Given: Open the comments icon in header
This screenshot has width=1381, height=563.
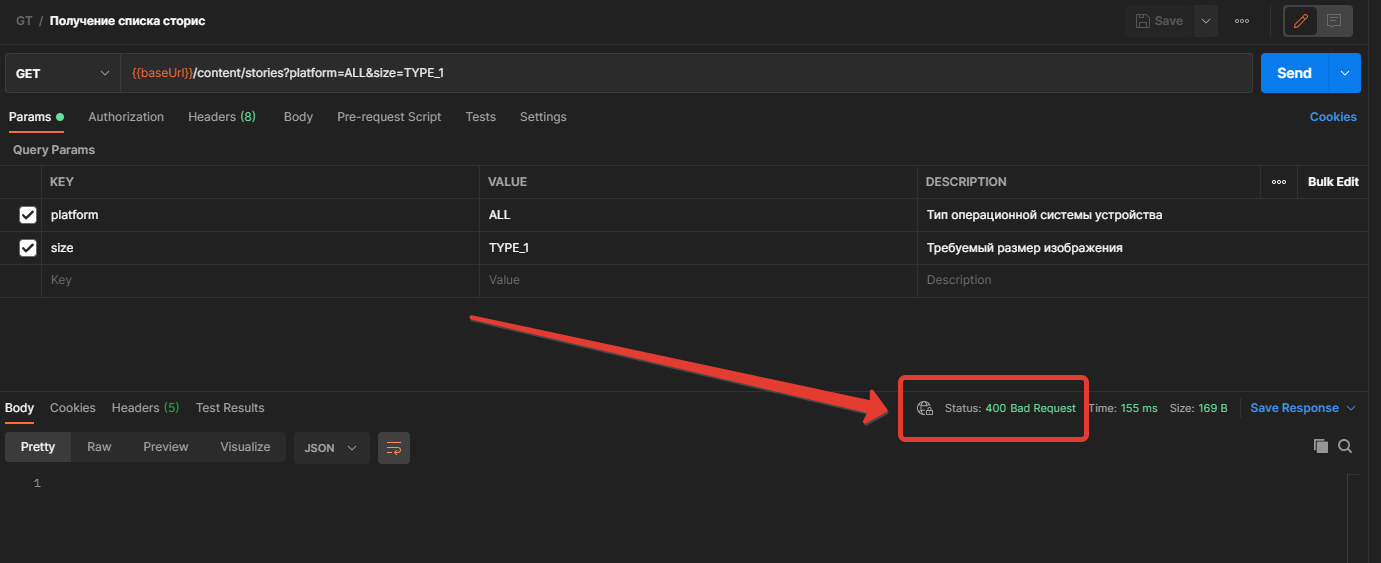Looking at the screenshot, I should point(1334,21).
